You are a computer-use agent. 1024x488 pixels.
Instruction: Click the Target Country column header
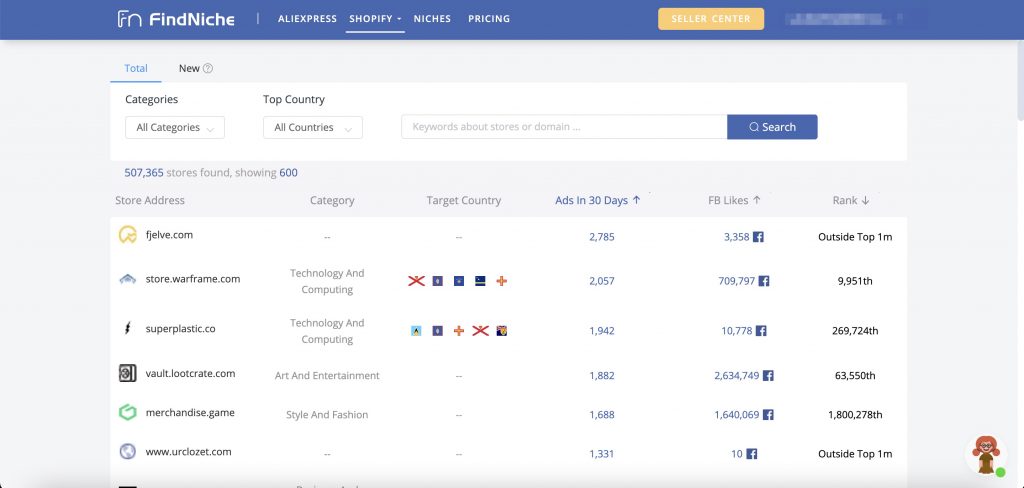click(464, 201)
